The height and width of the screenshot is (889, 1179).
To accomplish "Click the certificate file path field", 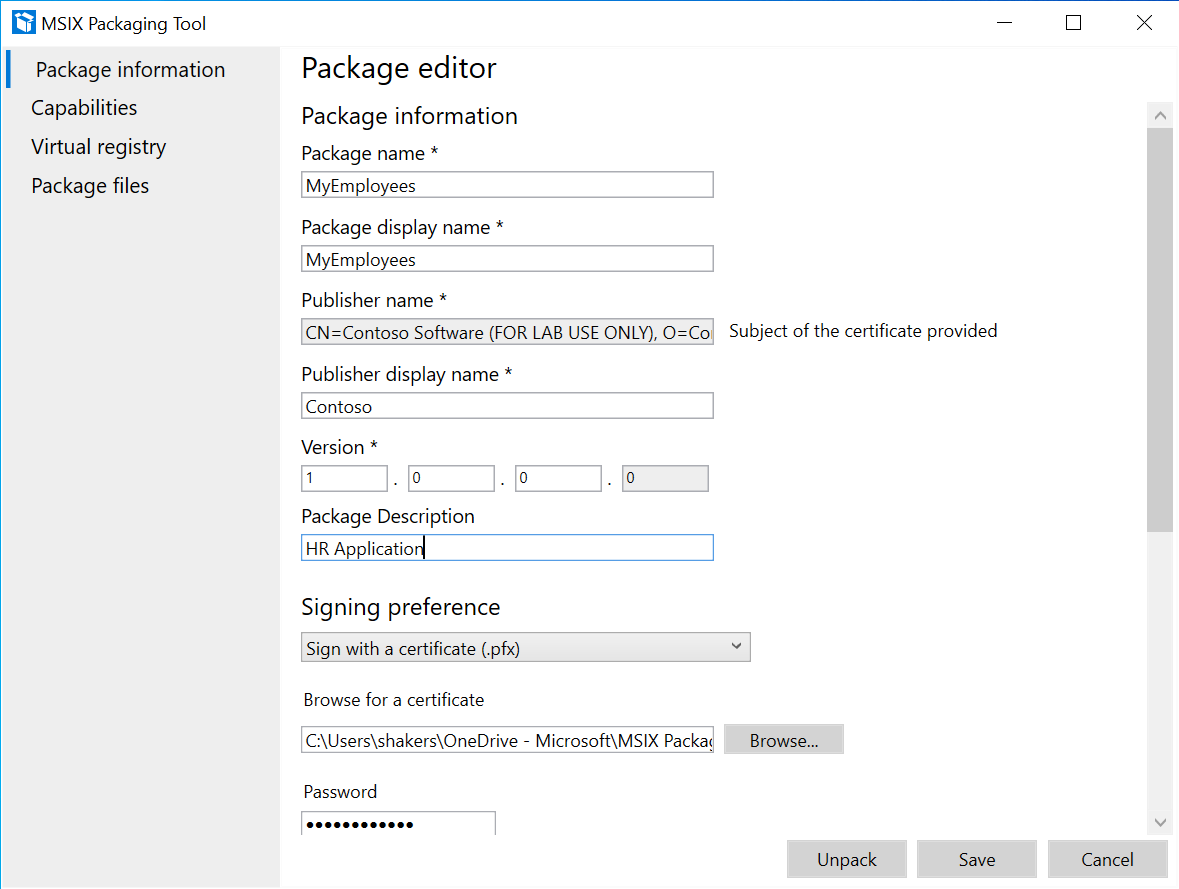I will (506, 739).
